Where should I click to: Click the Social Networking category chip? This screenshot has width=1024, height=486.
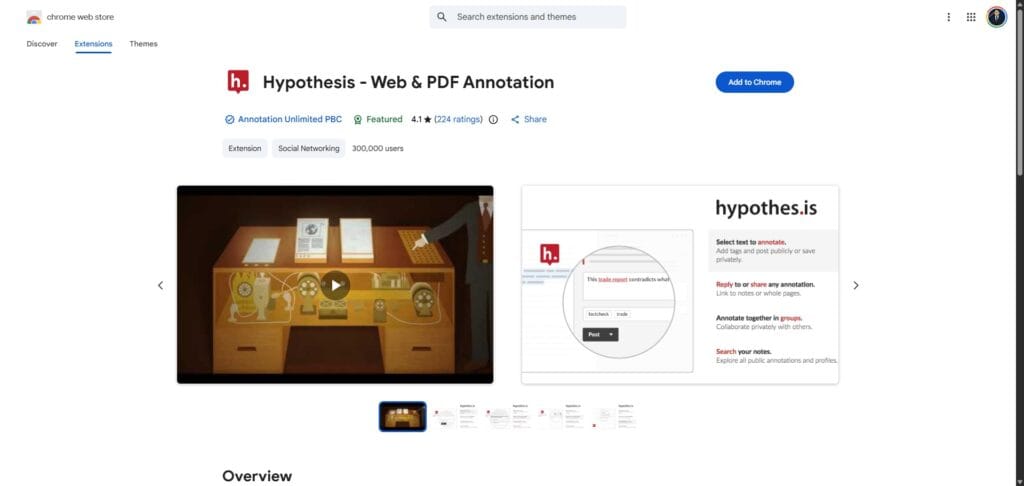[x=309, y=148]
